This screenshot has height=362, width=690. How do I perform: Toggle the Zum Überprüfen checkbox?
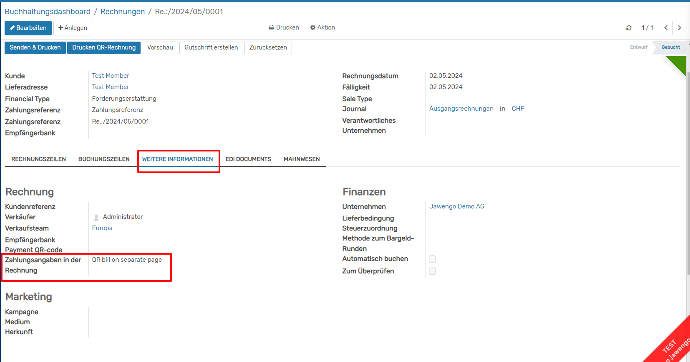(x=433, y=271)
